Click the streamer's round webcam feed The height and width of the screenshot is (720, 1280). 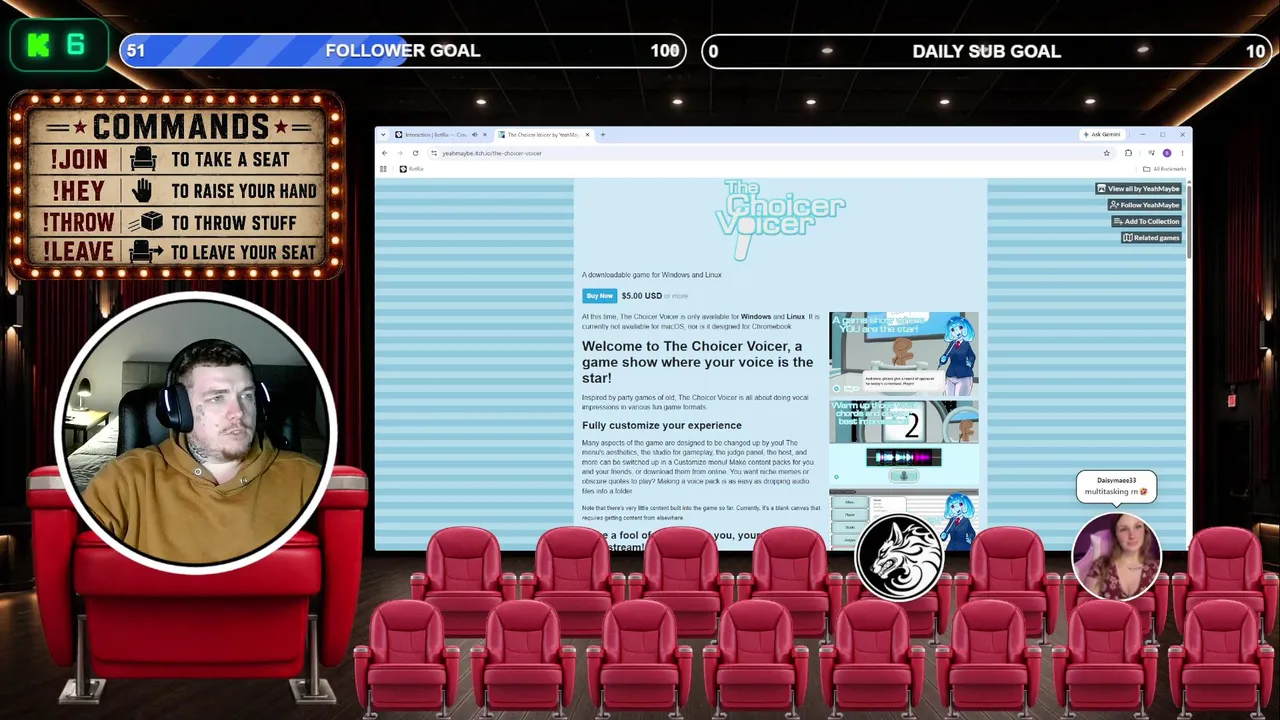(196, 433)
